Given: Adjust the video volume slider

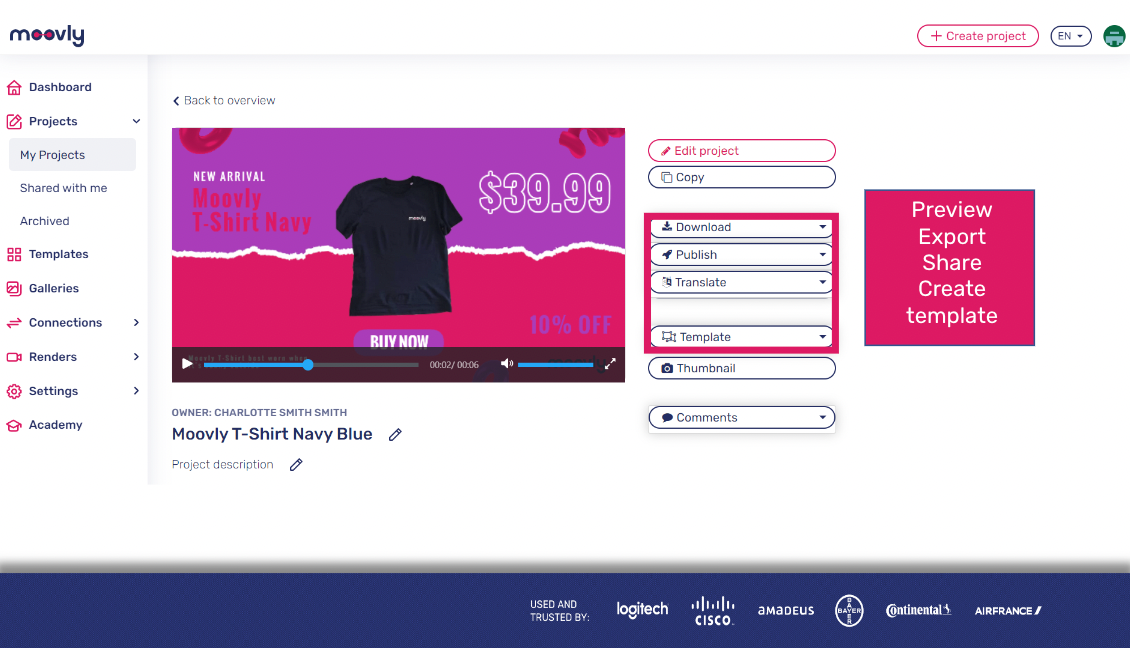Looking at the screenshot, I should [555, 365].
